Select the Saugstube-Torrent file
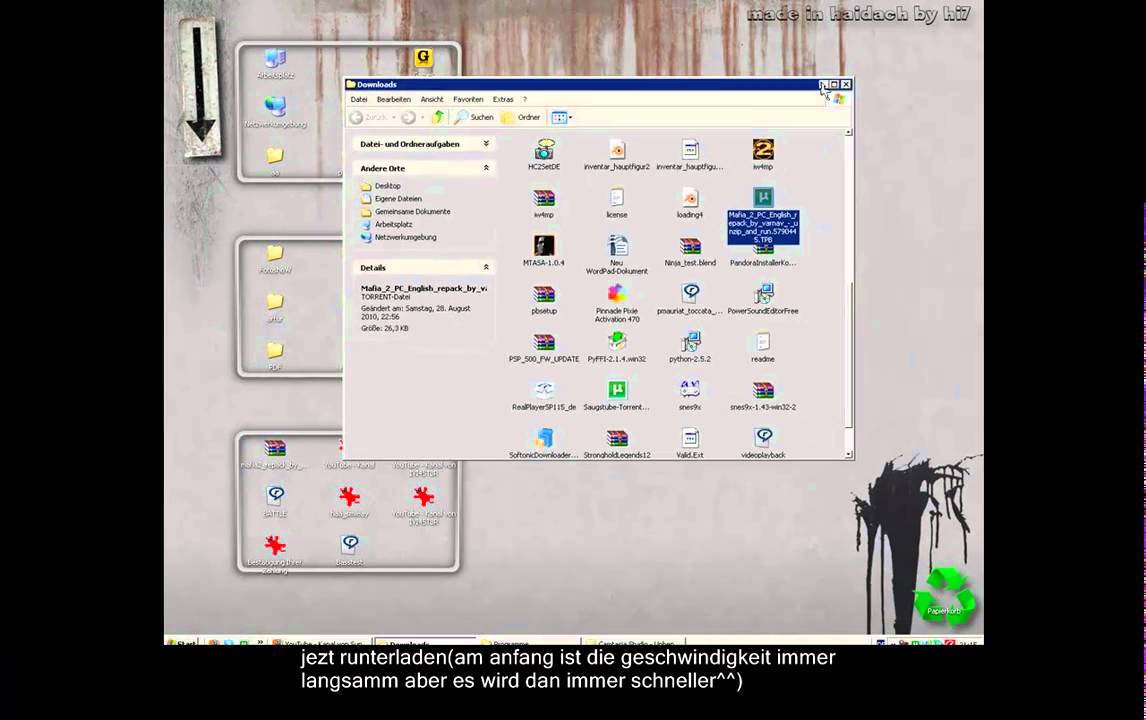 (x=617, y=395)
